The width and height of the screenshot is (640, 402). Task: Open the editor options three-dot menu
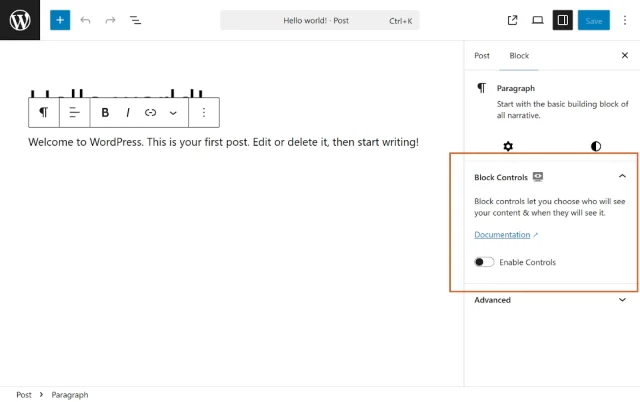click(x=624, y=20)
